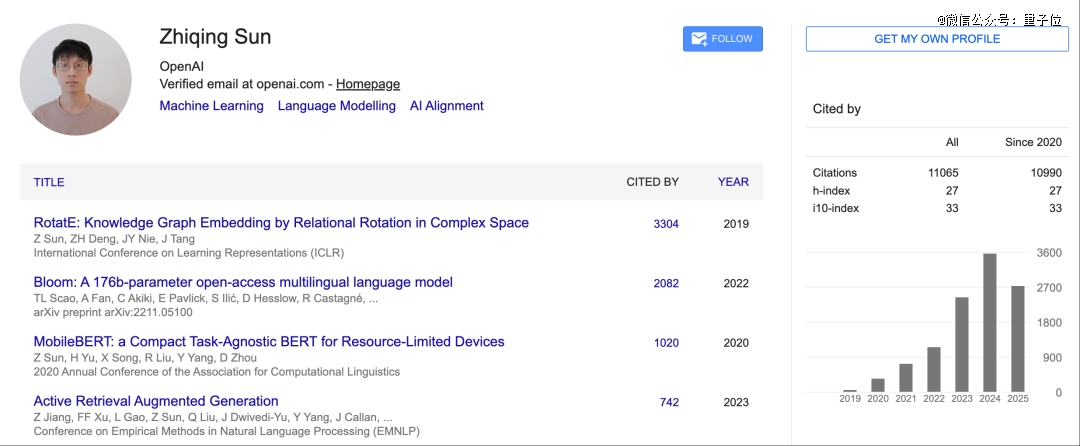
Task: Click the year 2019 for RotatE
Action: 736,224
